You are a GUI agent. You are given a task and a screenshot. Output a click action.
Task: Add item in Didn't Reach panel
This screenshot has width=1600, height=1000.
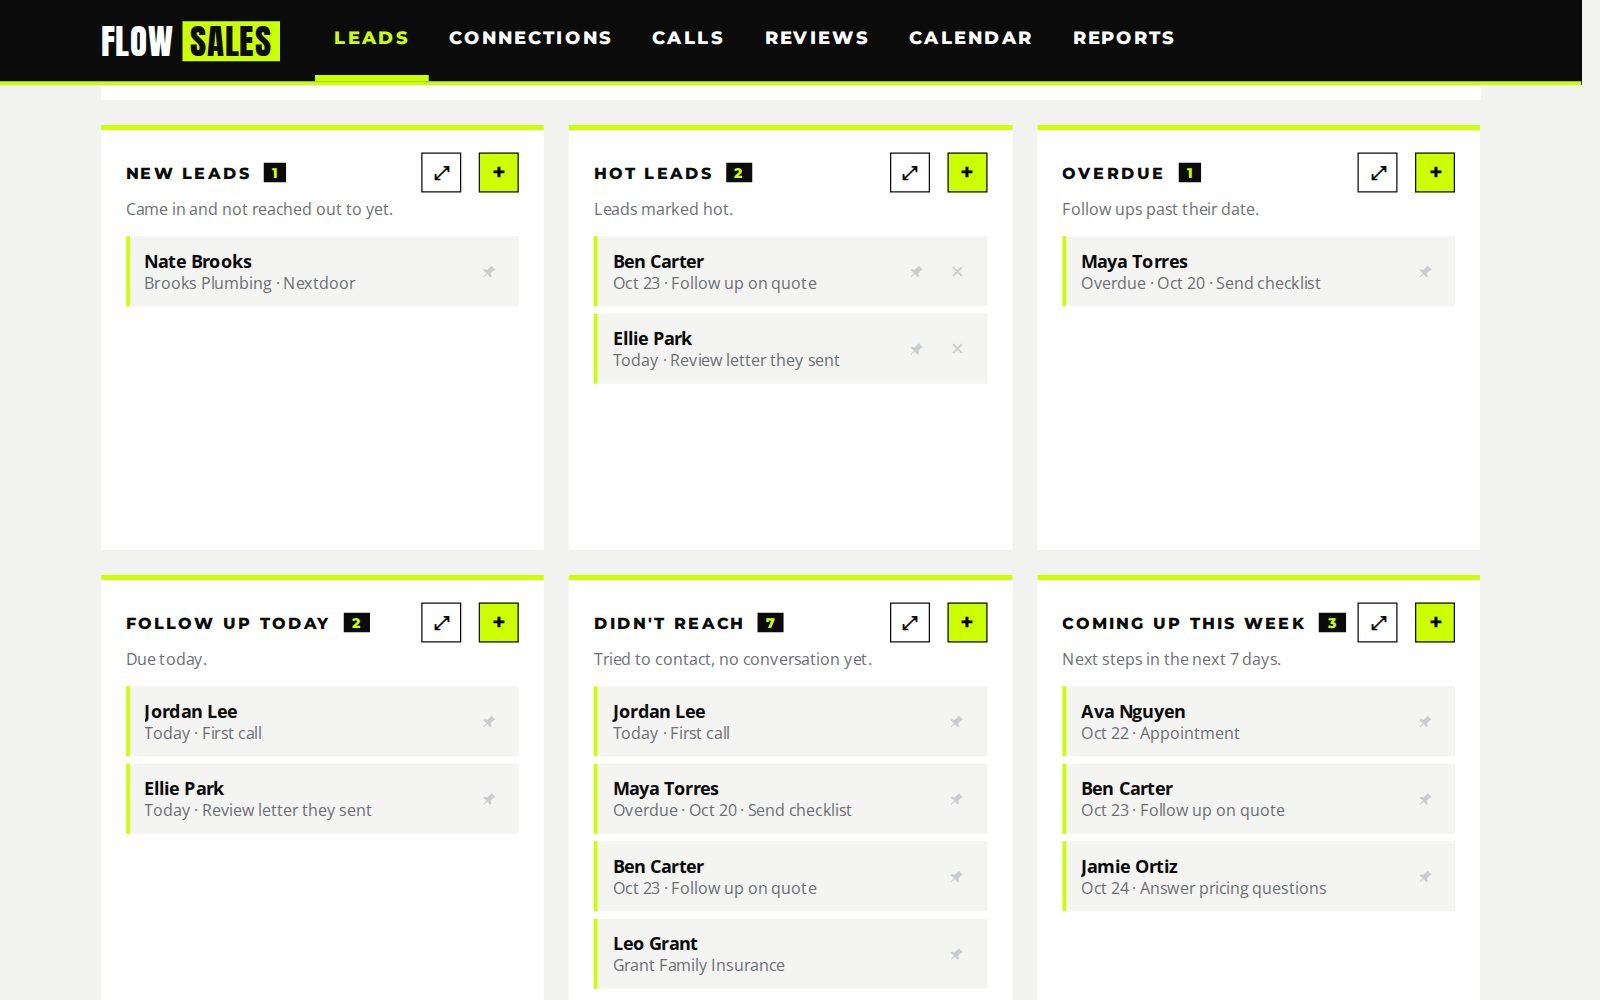[x=967, y=622]
